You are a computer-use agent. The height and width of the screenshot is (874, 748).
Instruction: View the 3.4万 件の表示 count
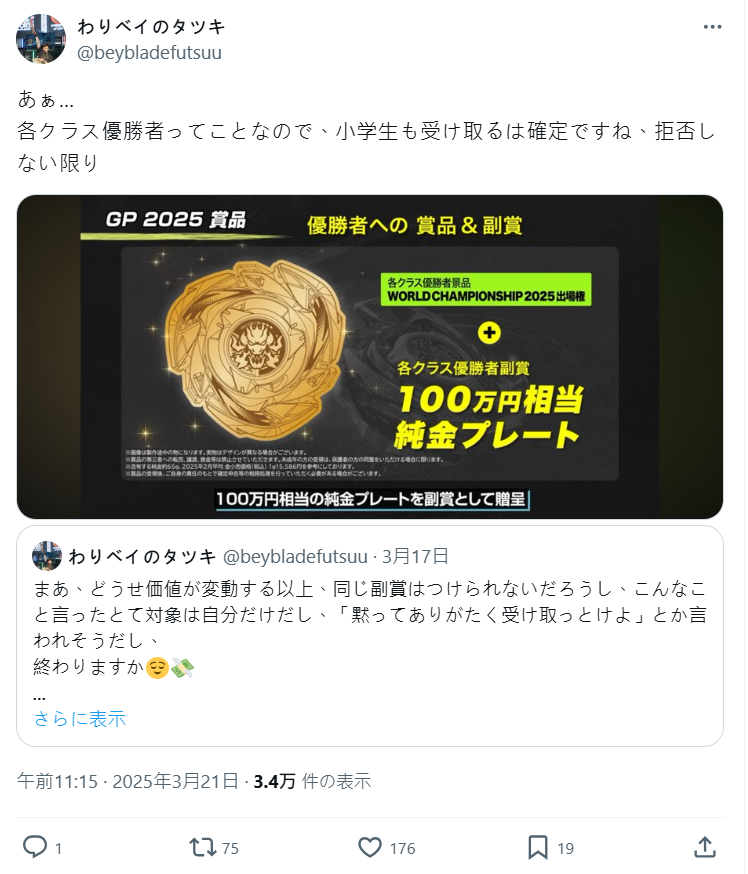click(x=312, y=781)
